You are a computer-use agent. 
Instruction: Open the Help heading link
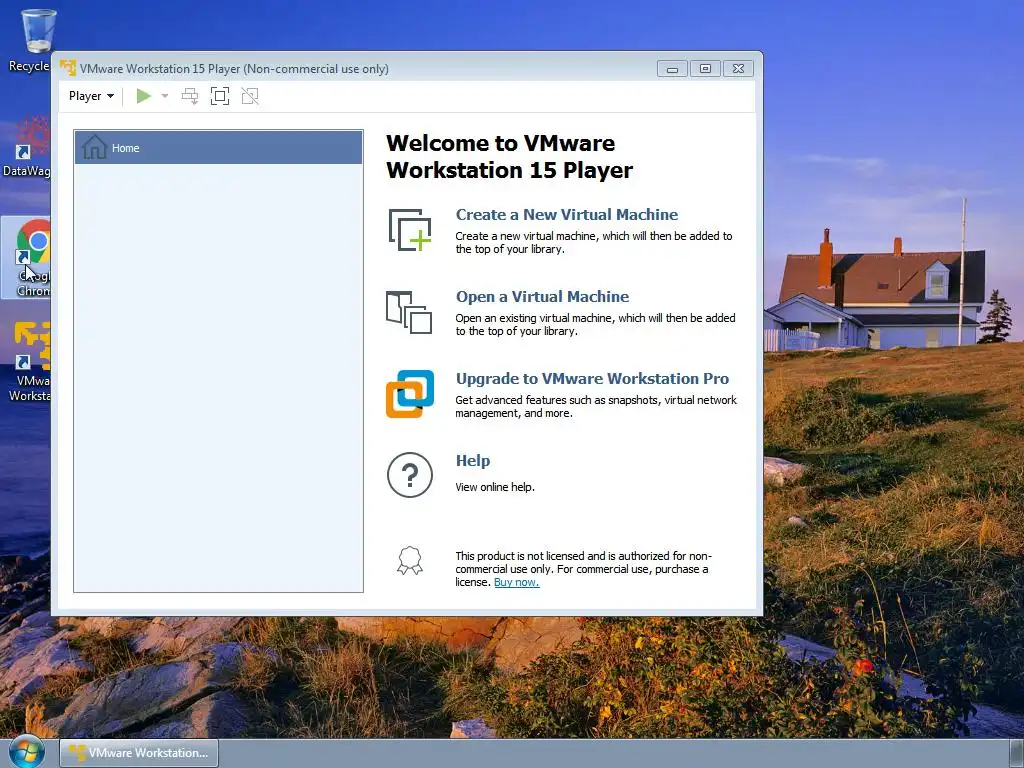pyautogui.click(x=473, y=460)
